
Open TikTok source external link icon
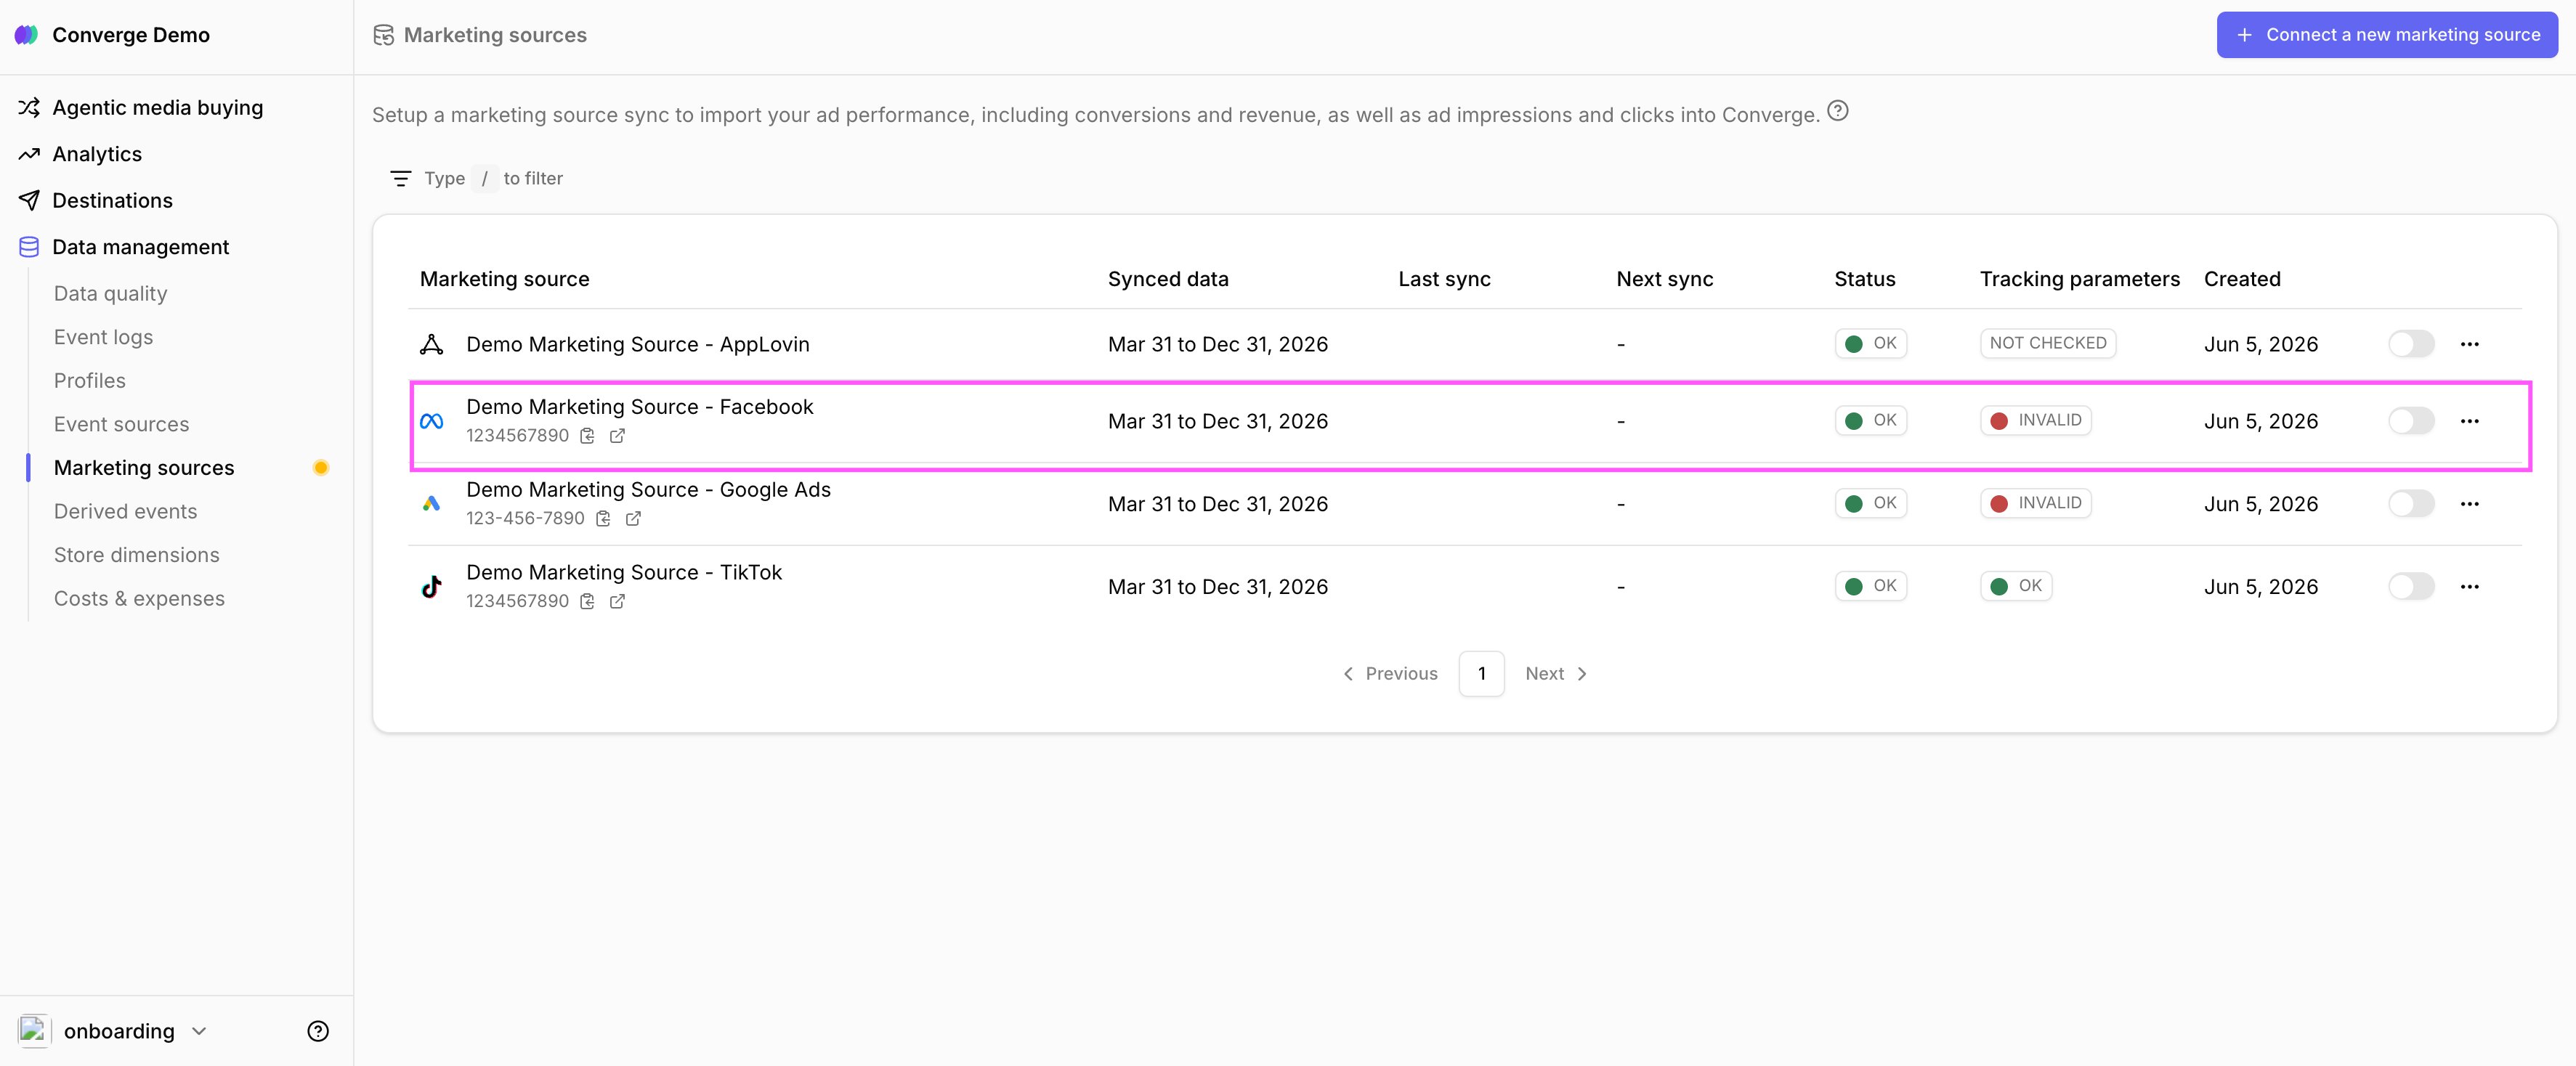[617, 601]
